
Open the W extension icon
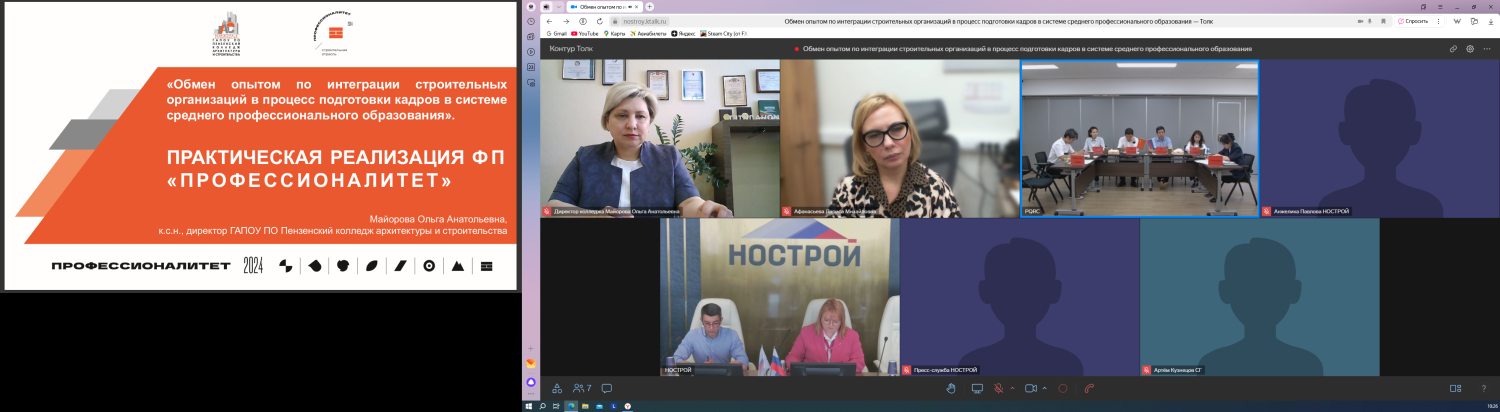tap(1457, 21)
